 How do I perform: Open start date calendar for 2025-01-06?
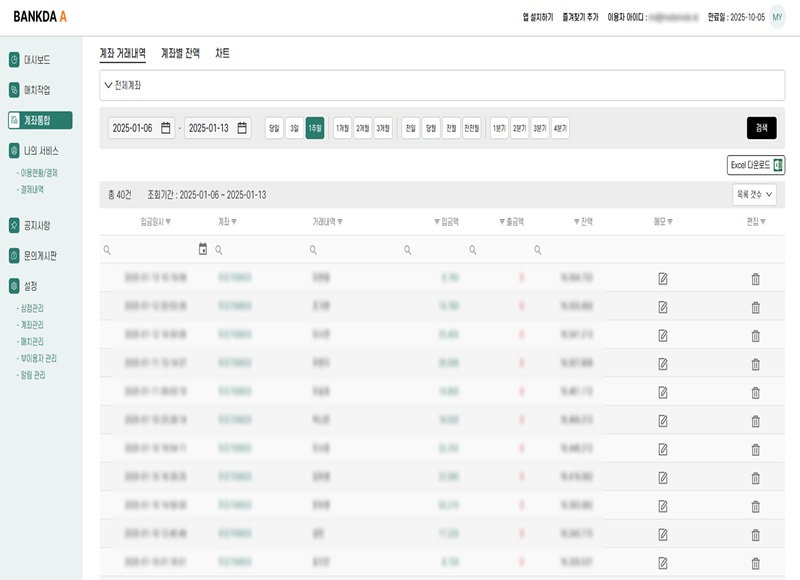166,128
